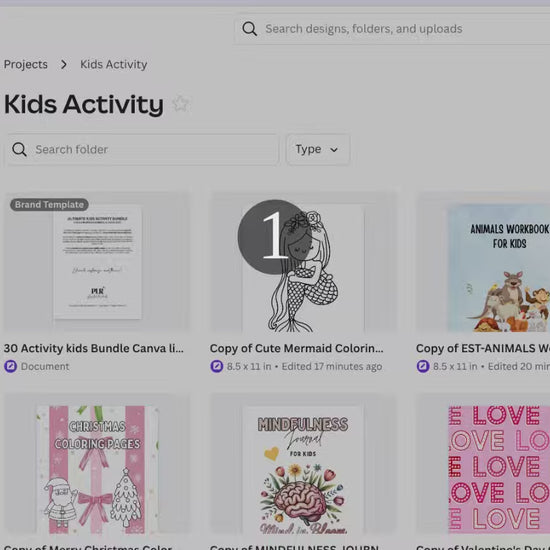Click the design icon beside Document label
Screen dimensions: 550x550
[11, 366]
